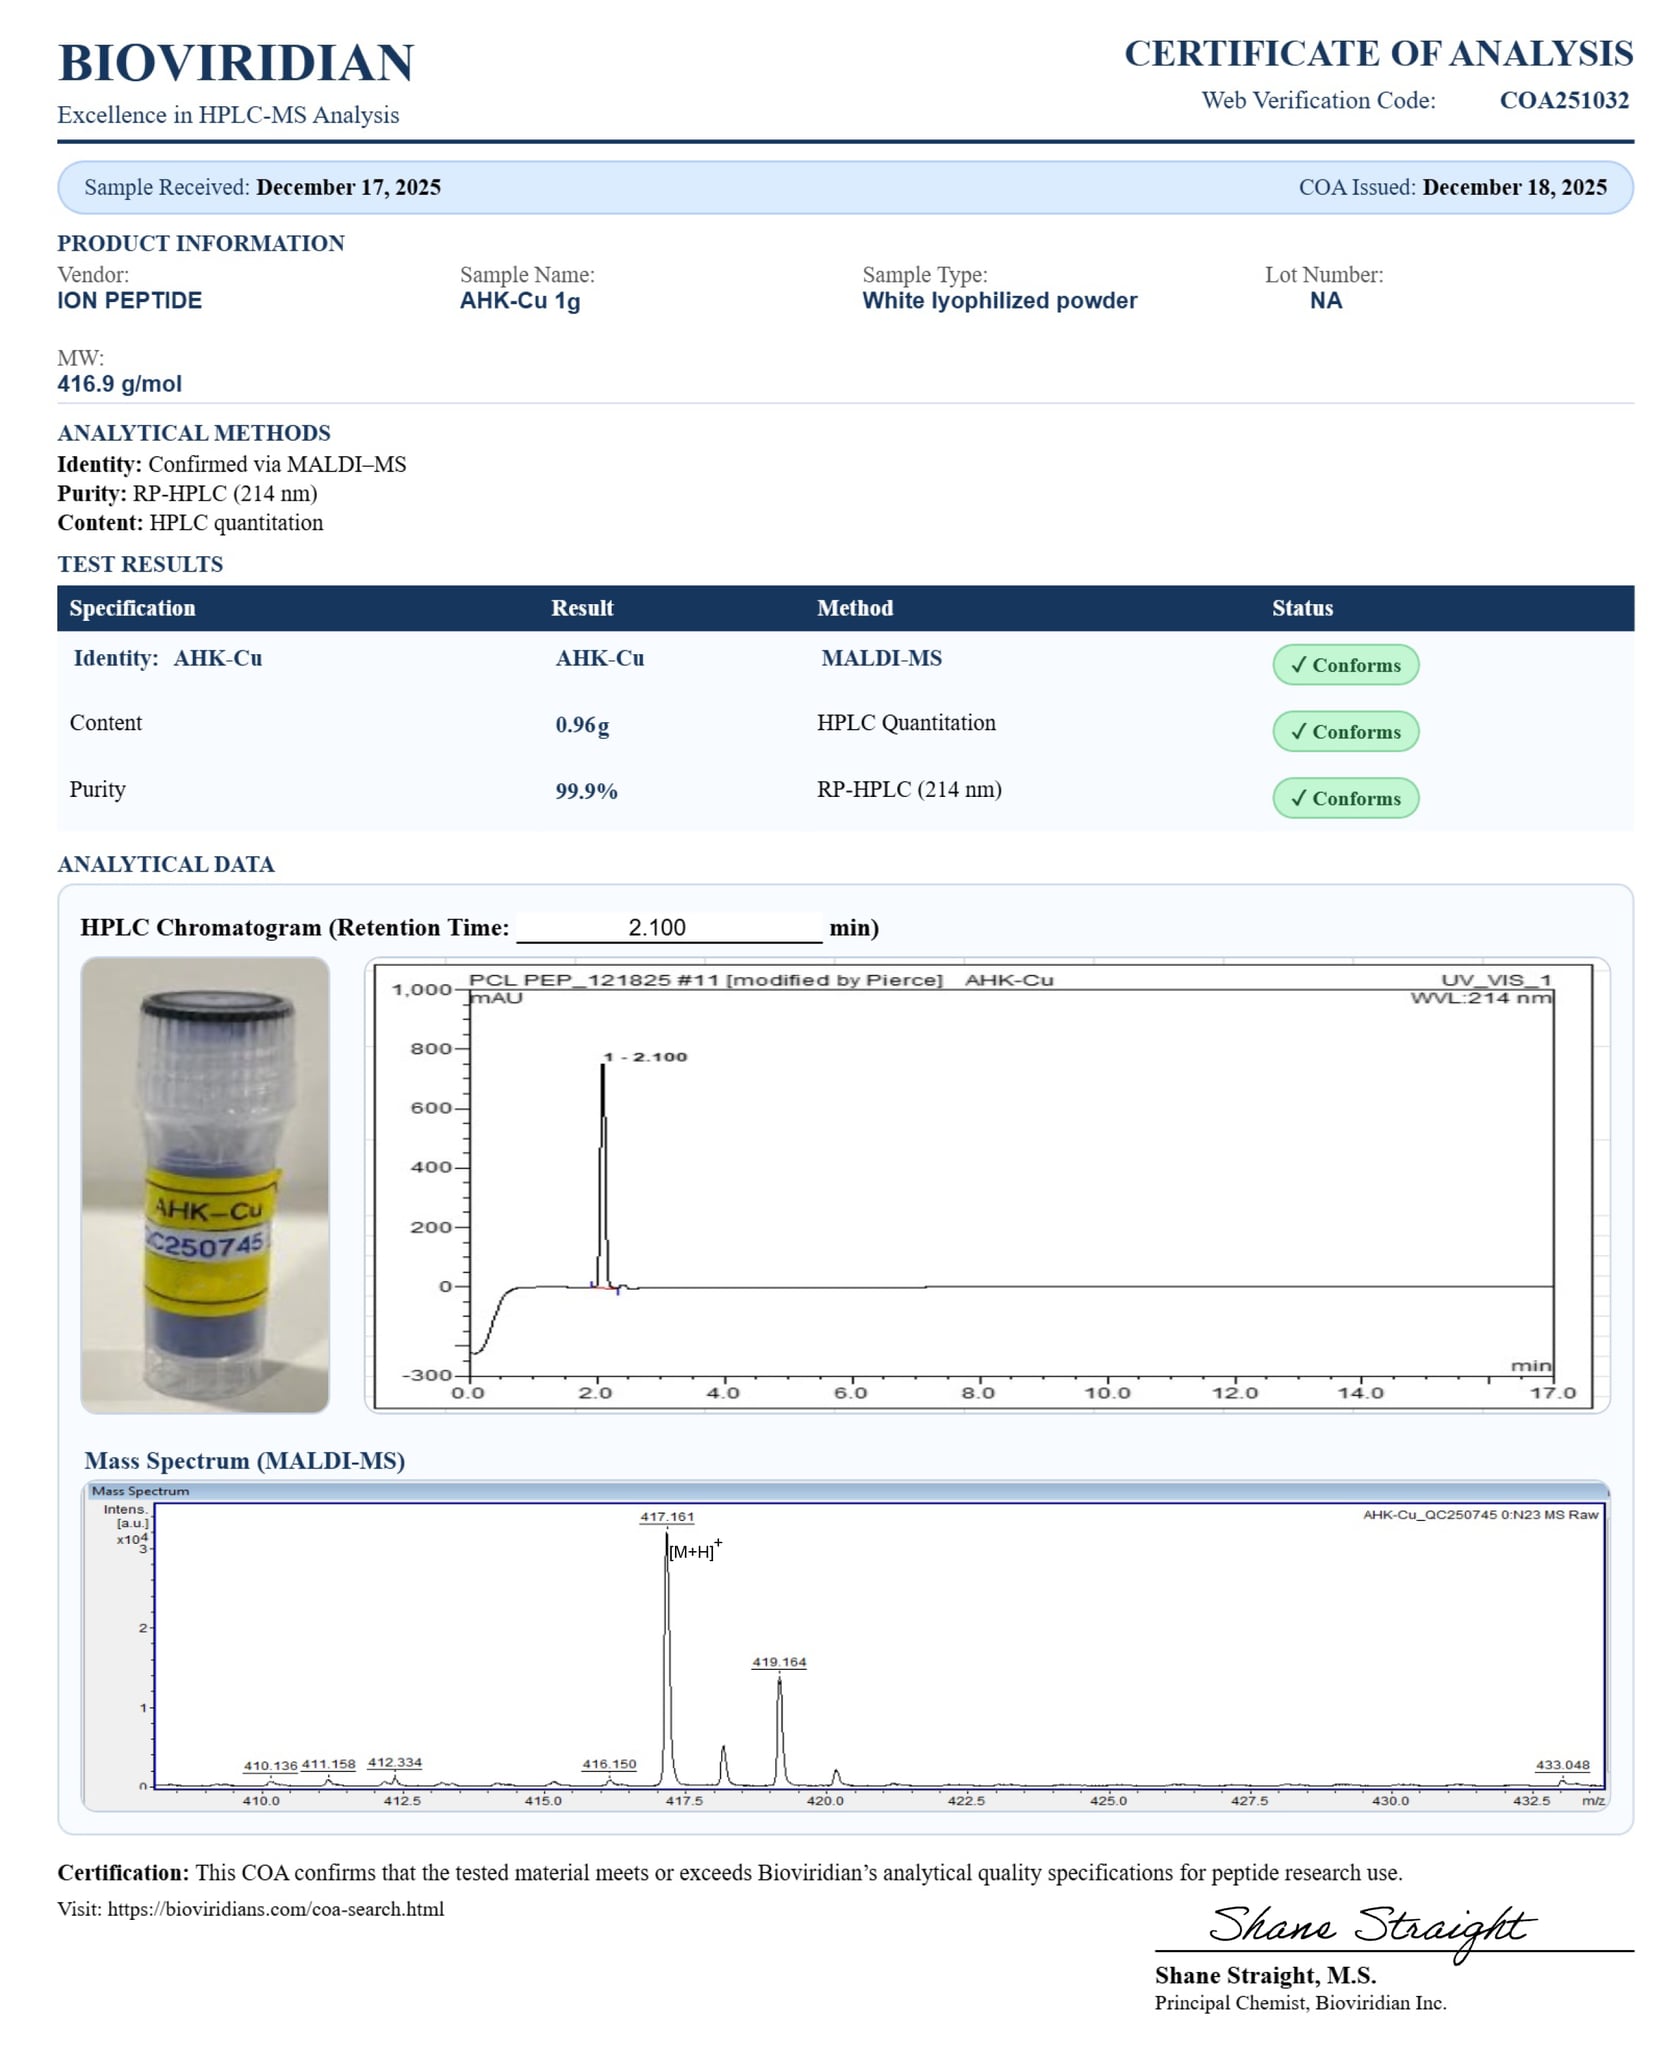The image size is (1661, 2048).
Task: Click the 0.96g content result value
Action: pyautogui.click(x=582, y=725)
